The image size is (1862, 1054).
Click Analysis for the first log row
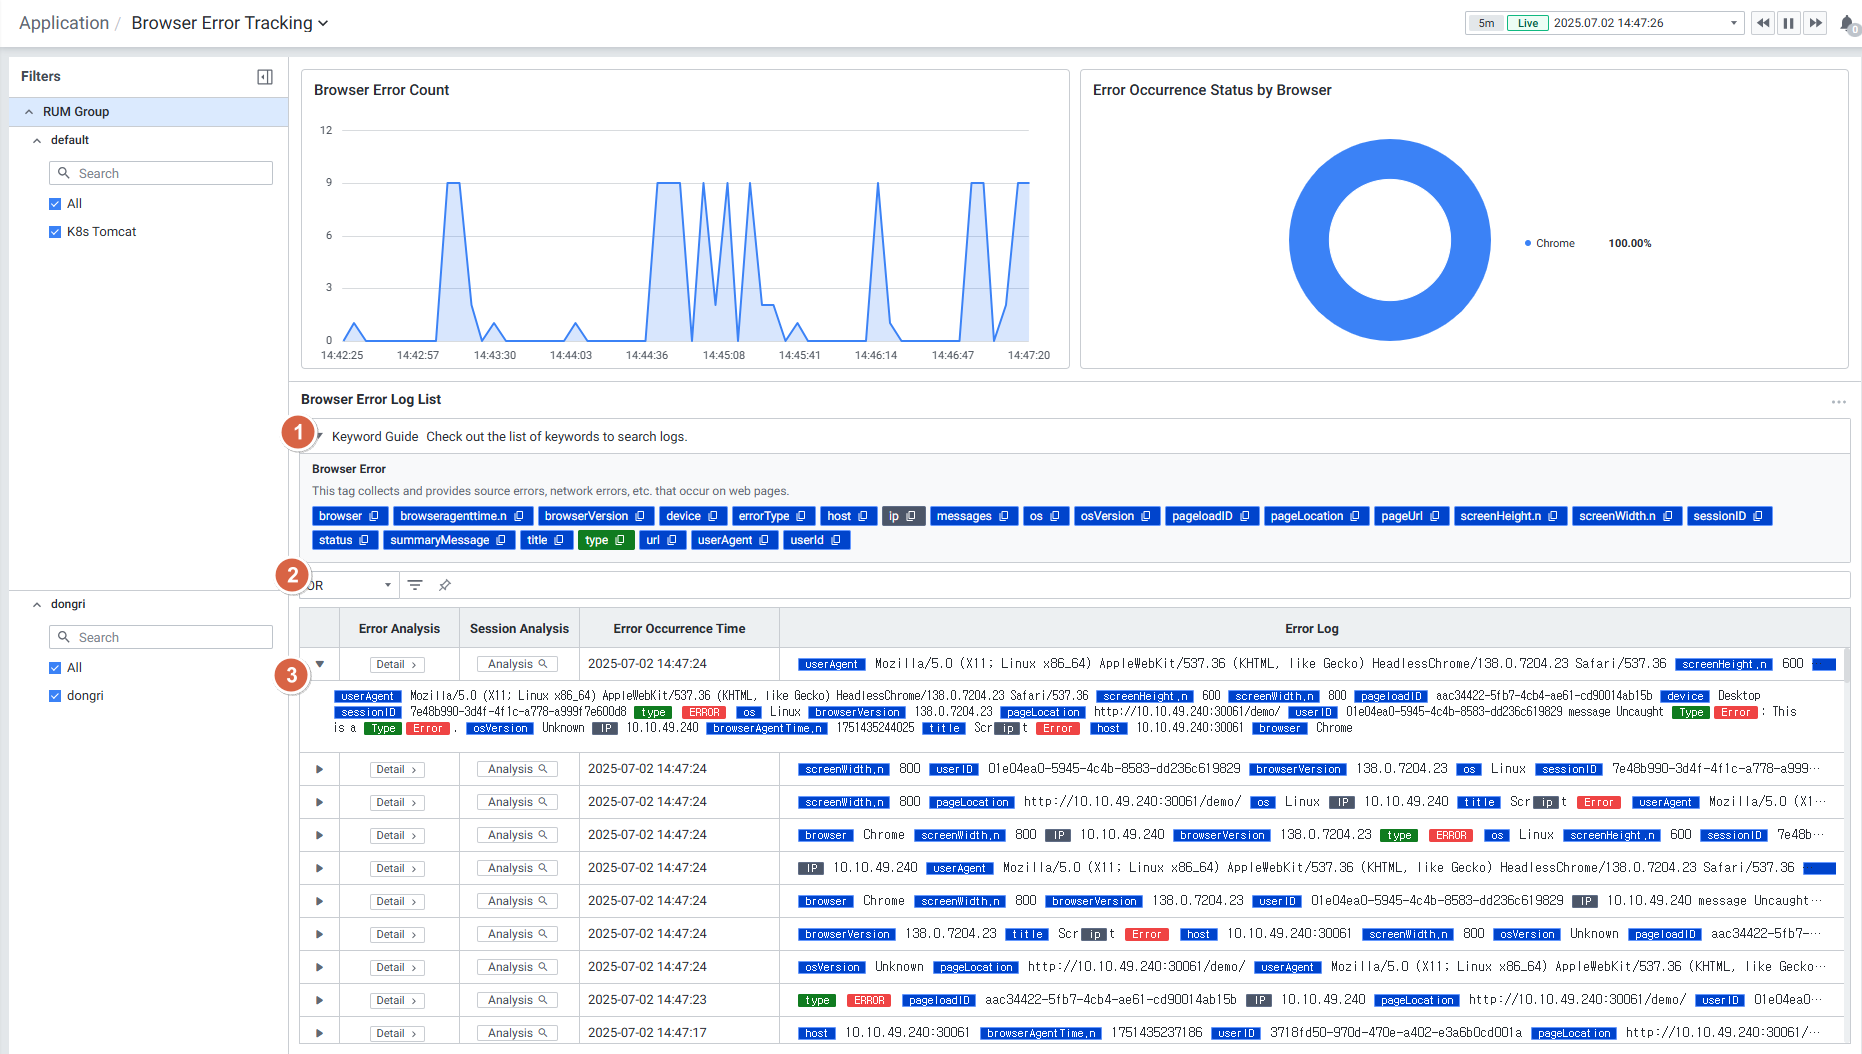coord(517,664)
